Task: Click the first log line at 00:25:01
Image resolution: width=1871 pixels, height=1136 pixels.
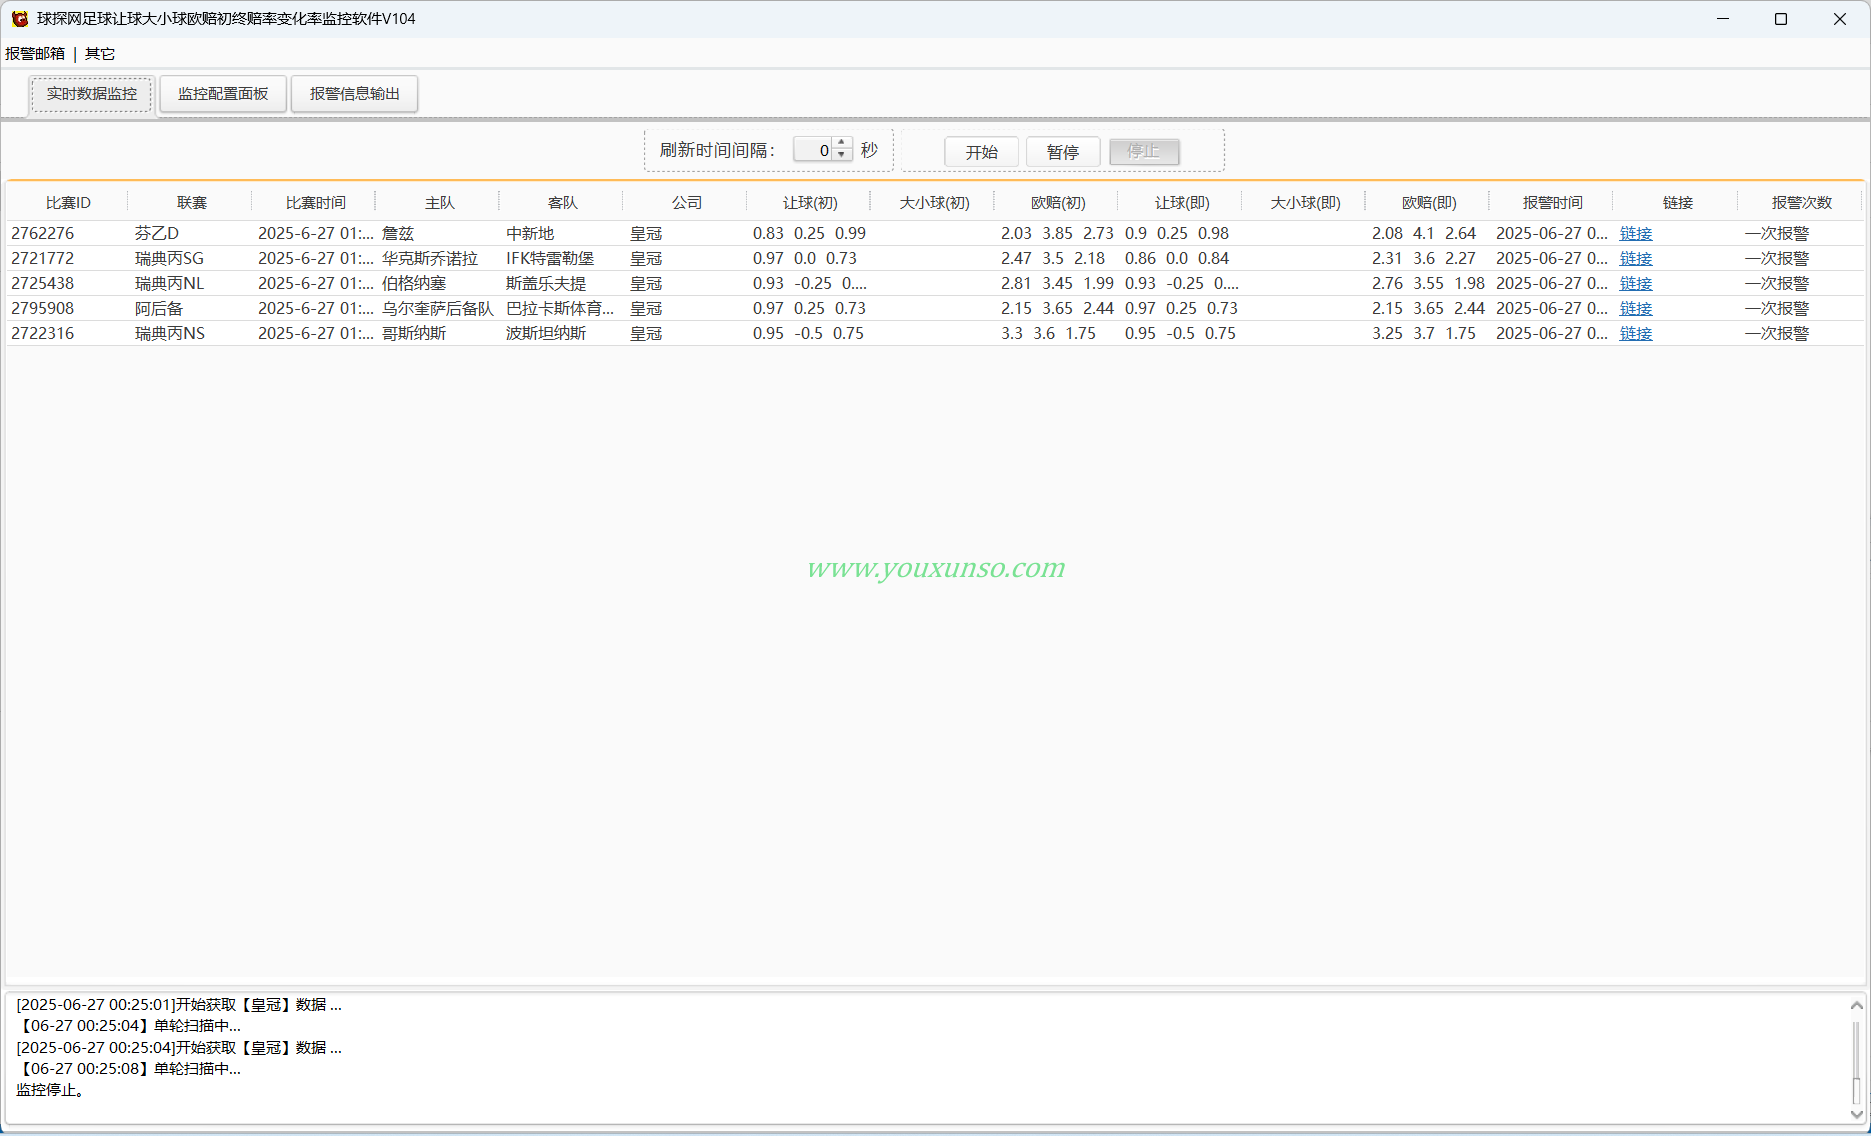Action: (179, 1005)
